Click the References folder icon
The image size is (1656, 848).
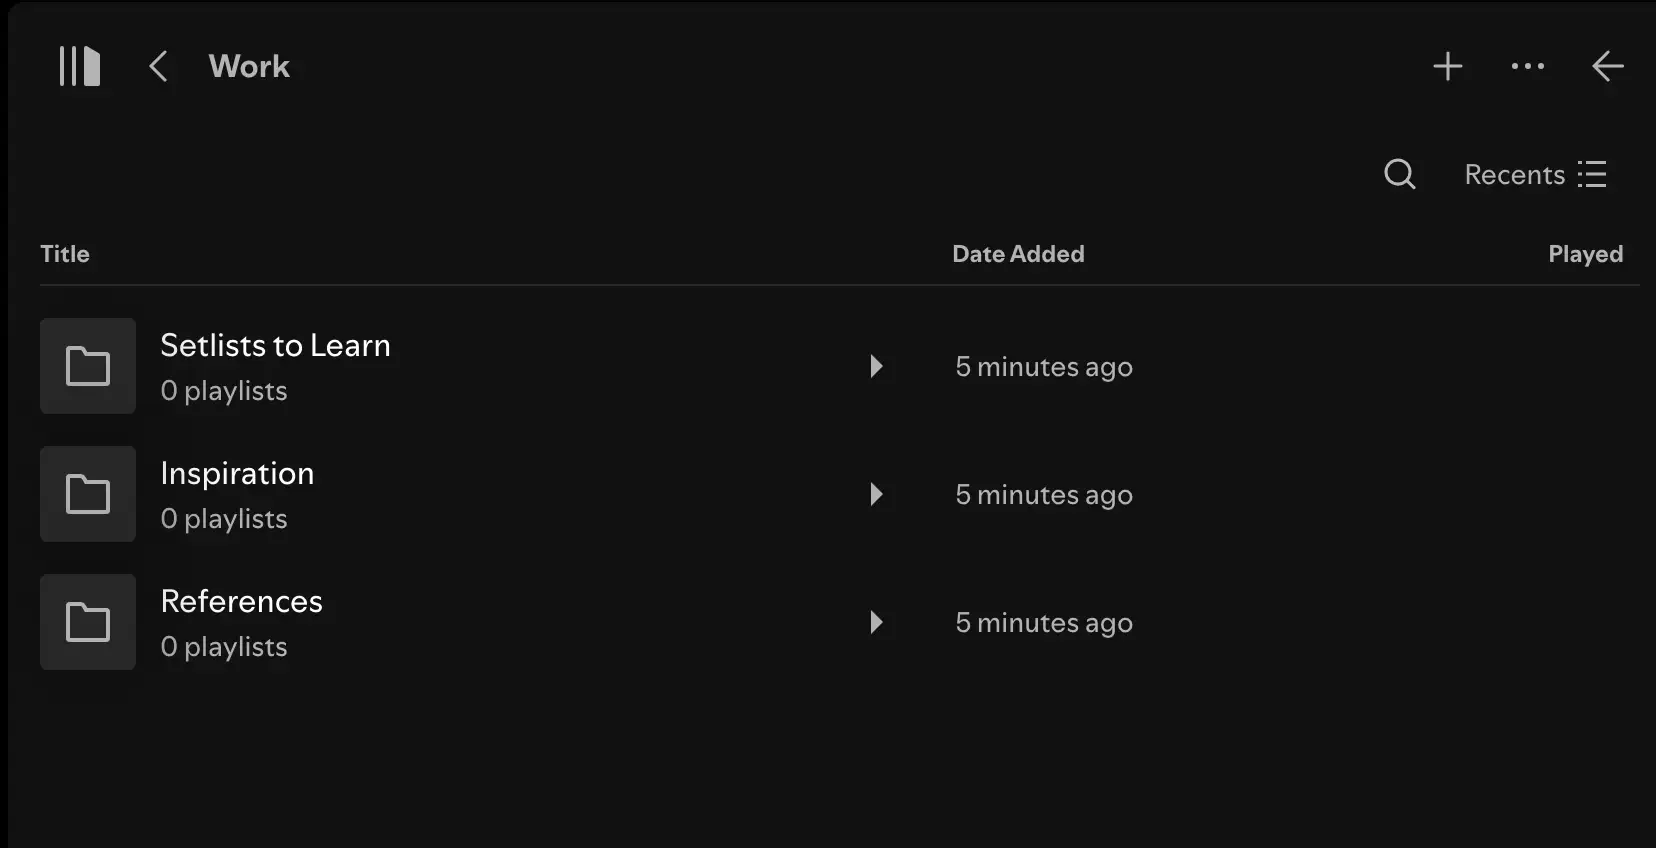(88, 622)
